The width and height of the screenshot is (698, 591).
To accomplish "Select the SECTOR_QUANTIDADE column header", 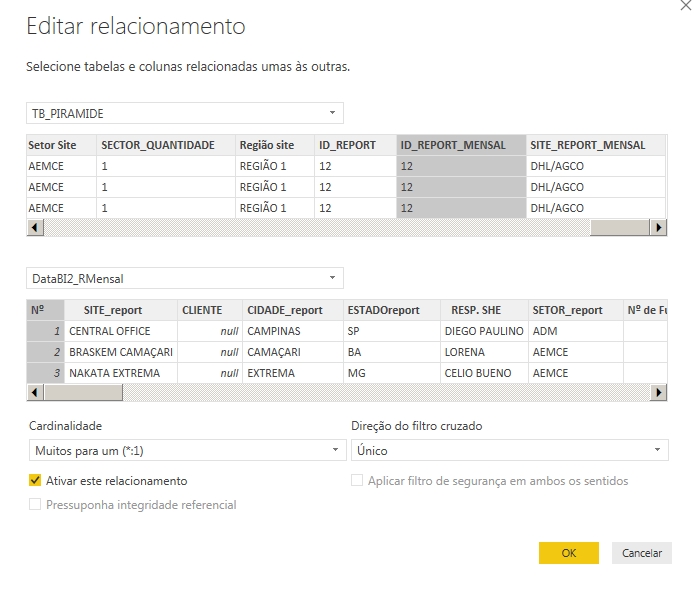I will coord(166,145).
